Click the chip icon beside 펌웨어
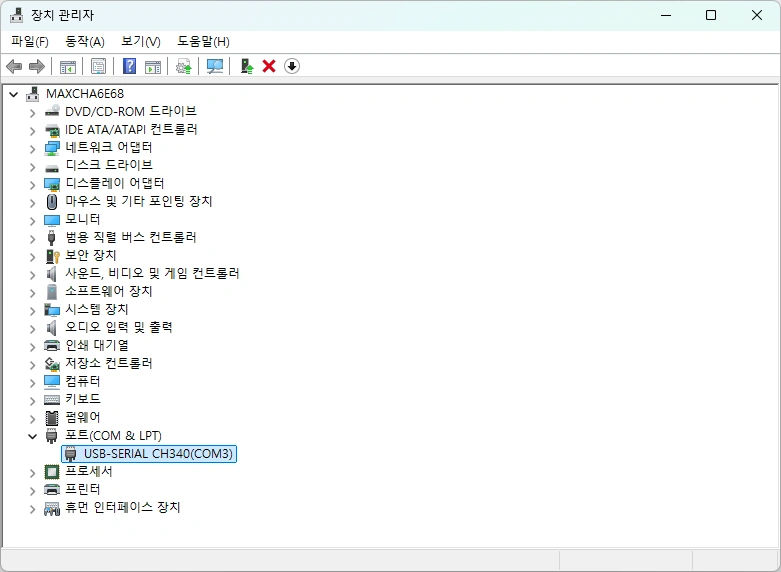 [x=52, y=418]
